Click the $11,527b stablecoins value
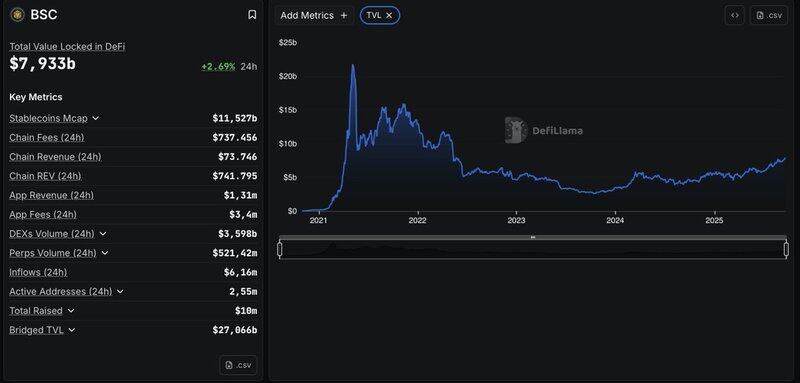The width and height of the screenshot is (800, 383). (x=235, y=118)
